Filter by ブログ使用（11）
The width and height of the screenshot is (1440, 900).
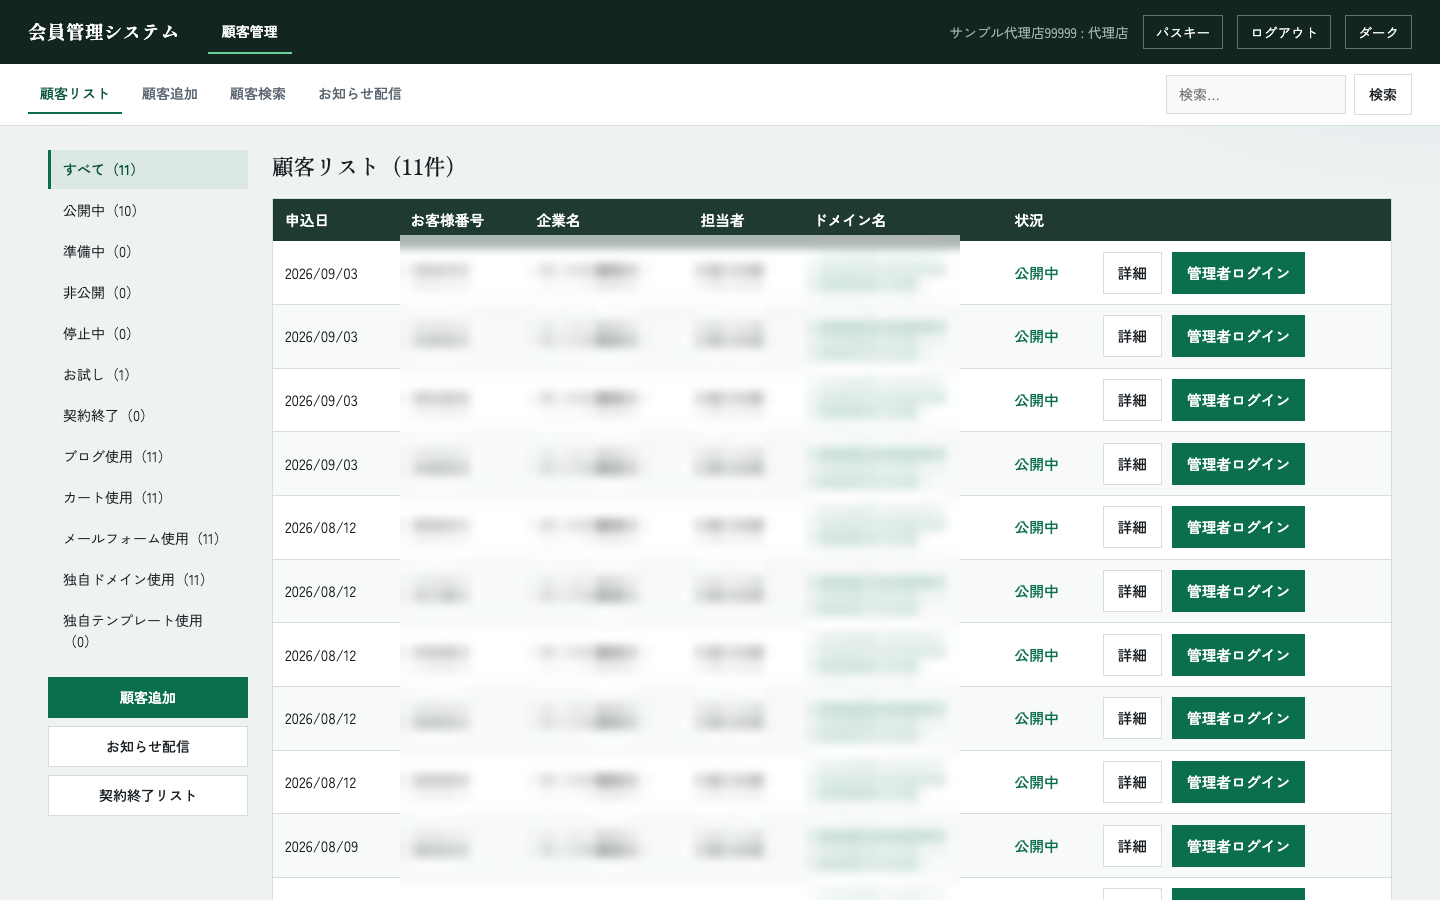(148, 457)
